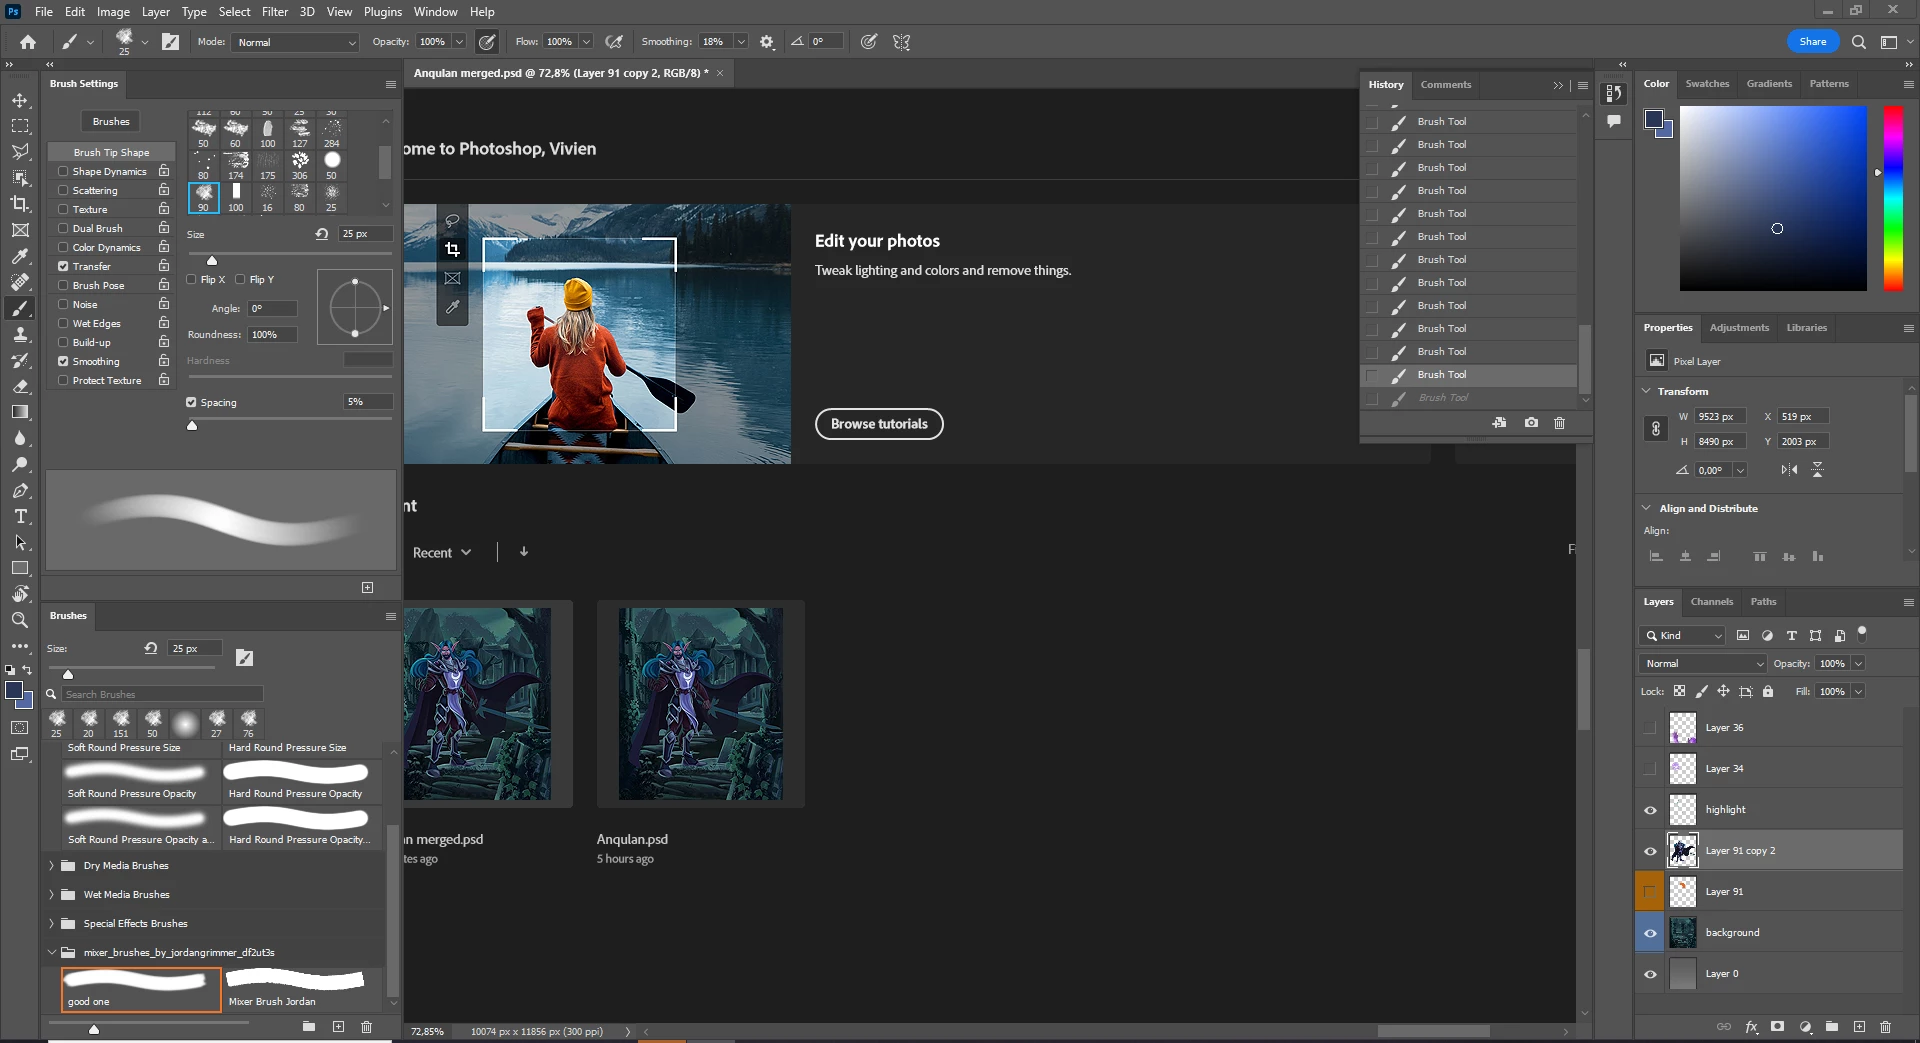Click the Home icon in options bar
Viewport: 1920px width, 1043px height.
point(28,42)
